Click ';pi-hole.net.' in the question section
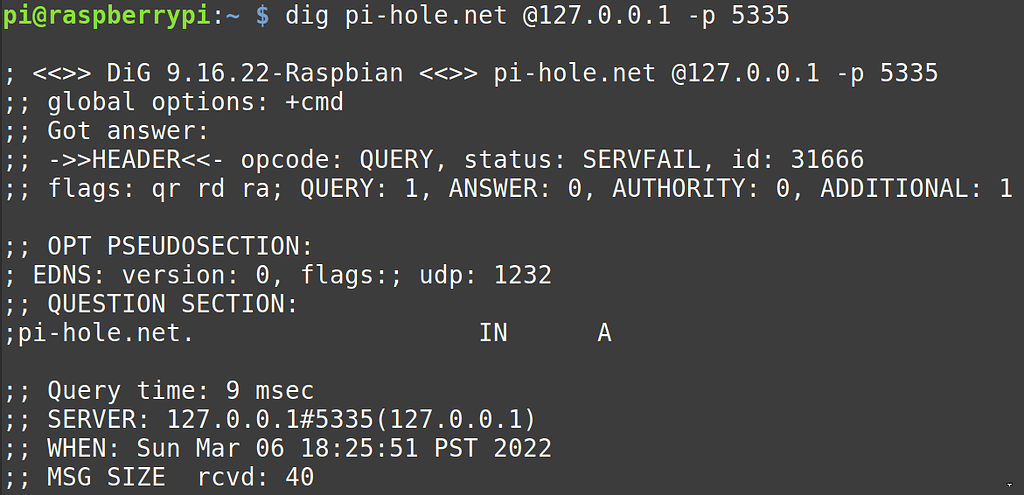Viewport: 1024px width, 495px height. pyautogui.click(x=99, y=333)
